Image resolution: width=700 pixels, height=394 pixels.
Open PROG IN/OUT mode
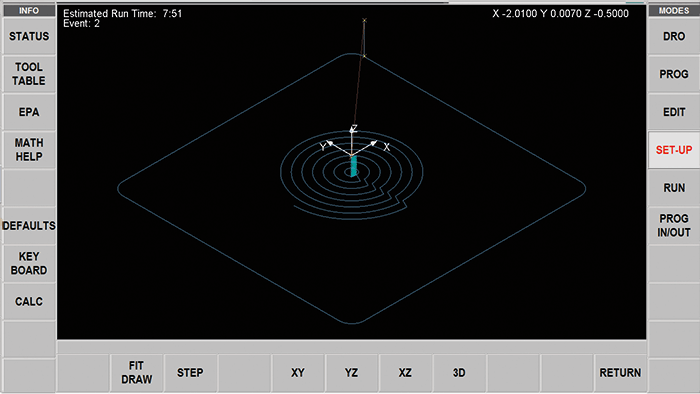(674, 225)
